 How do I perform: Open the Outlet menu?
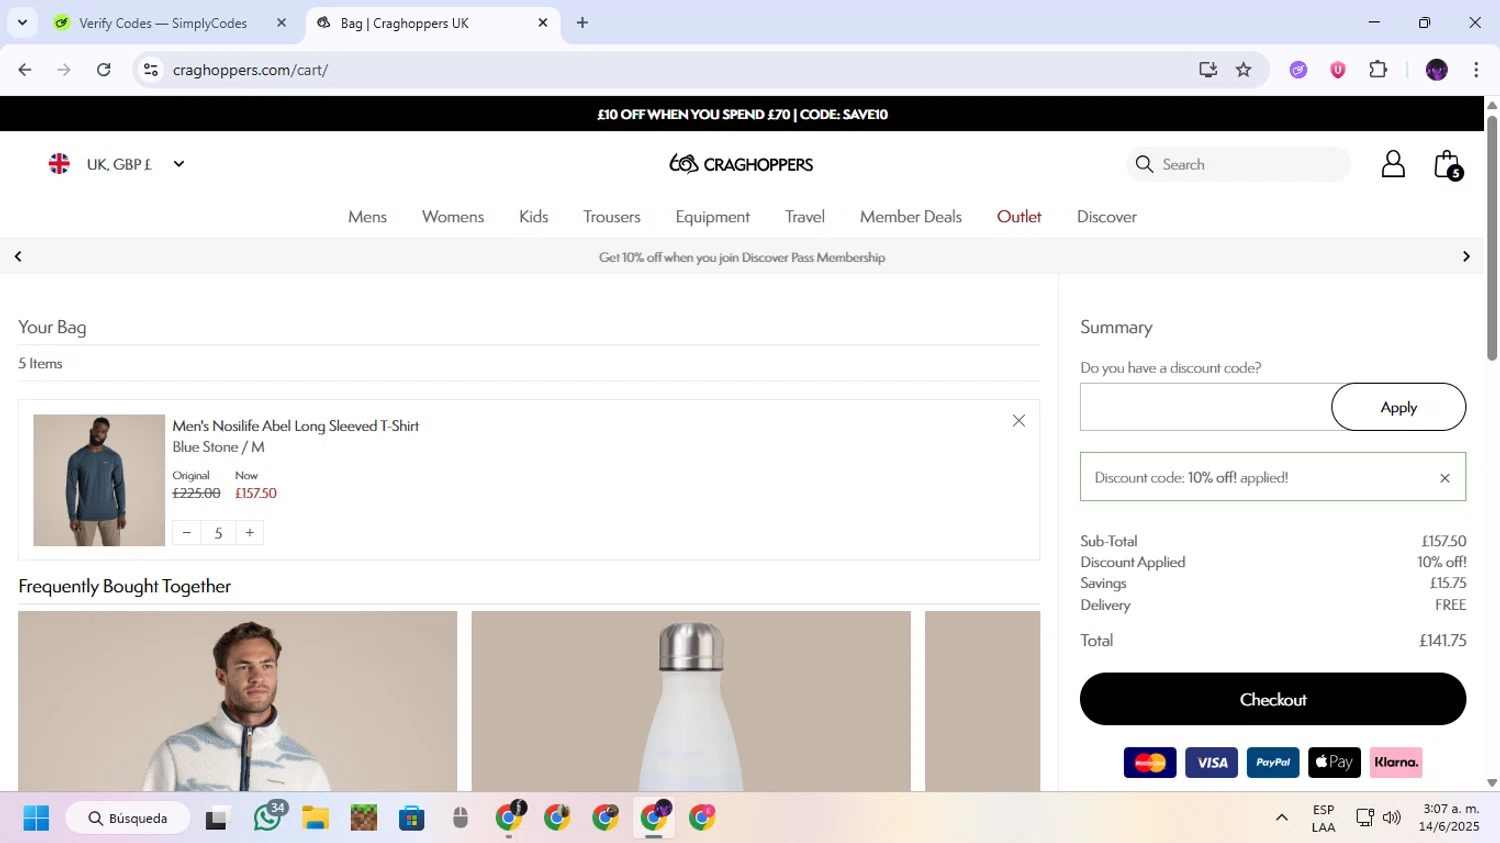tap(1019, 217)
